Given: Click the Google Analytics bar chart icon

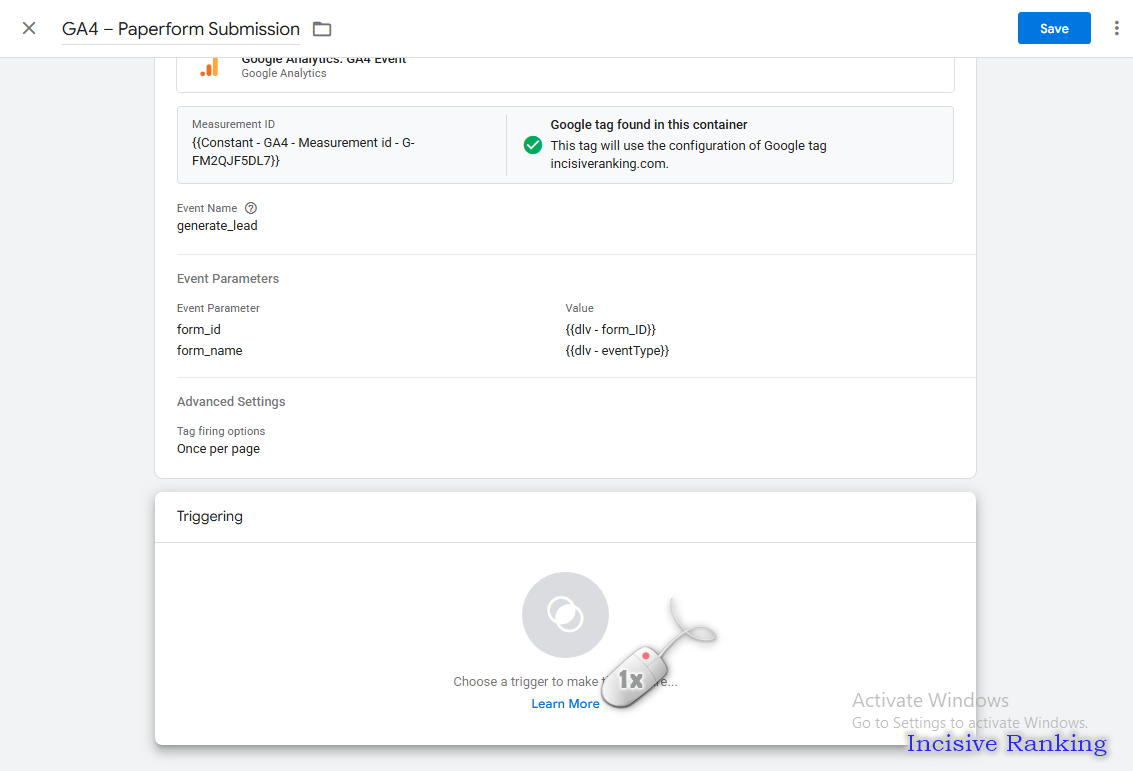Looking at the screenshot, I should [x=210, y=67].
